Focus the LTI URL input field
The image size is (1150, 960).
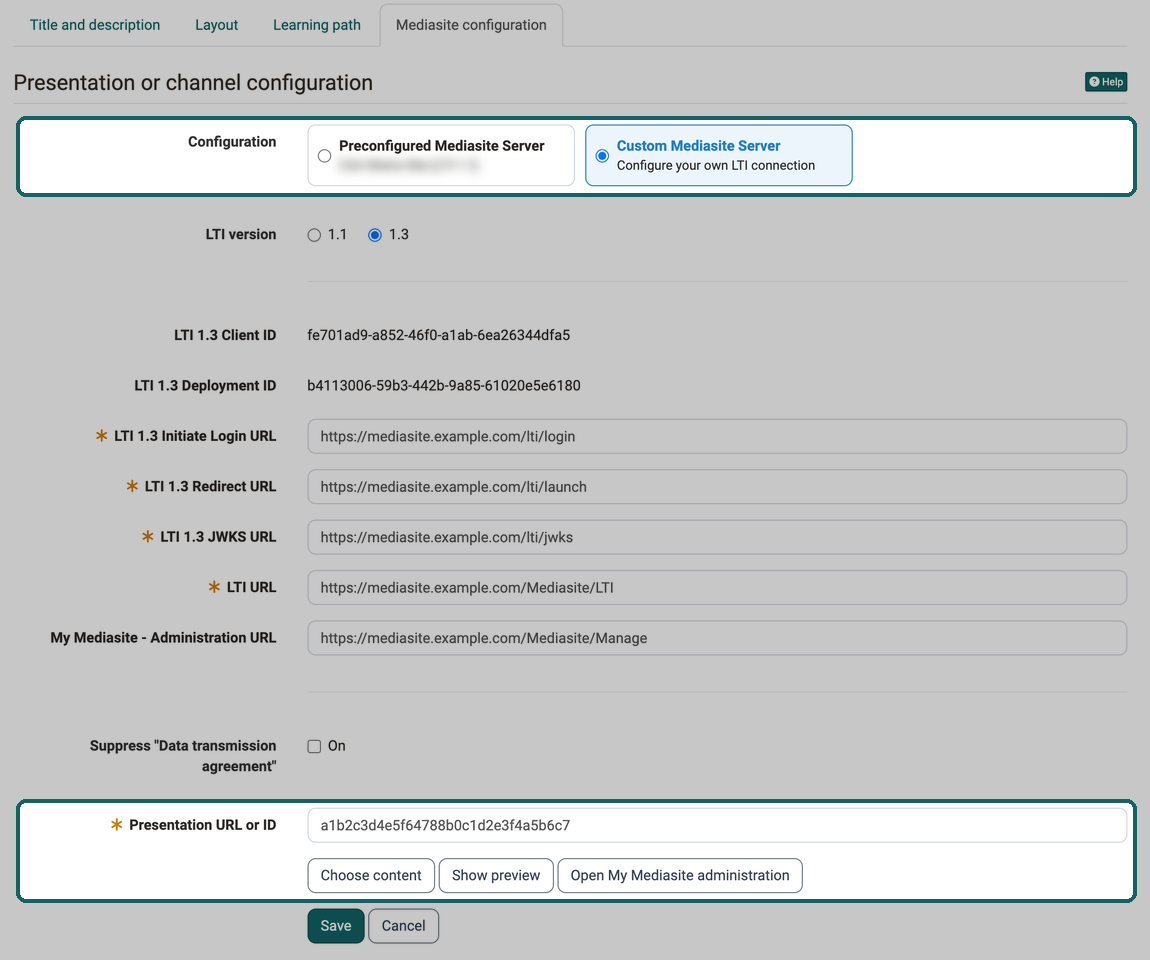[717, 587]
